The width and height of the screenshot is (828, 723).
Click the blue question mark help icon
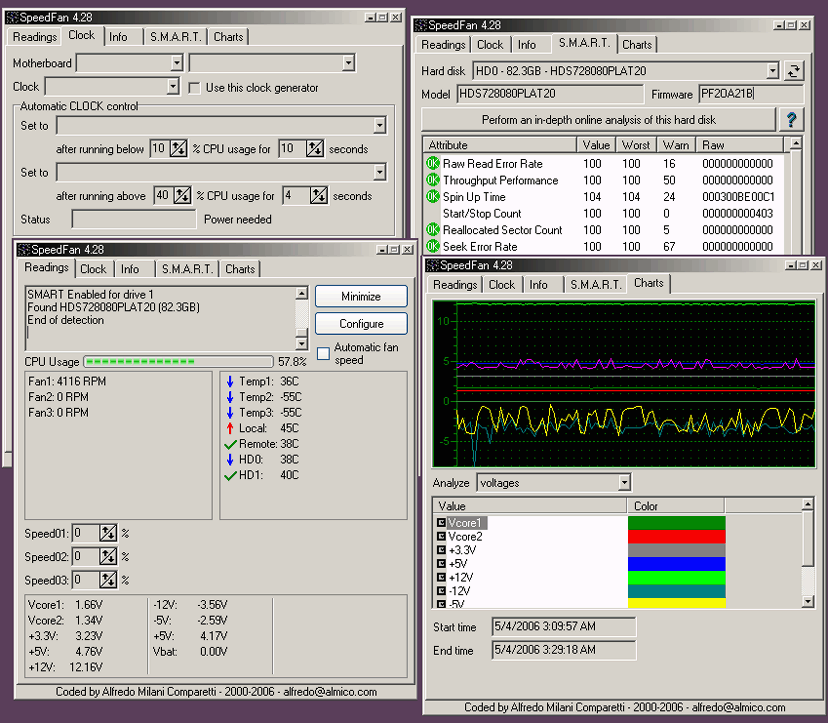pos(791,120)
